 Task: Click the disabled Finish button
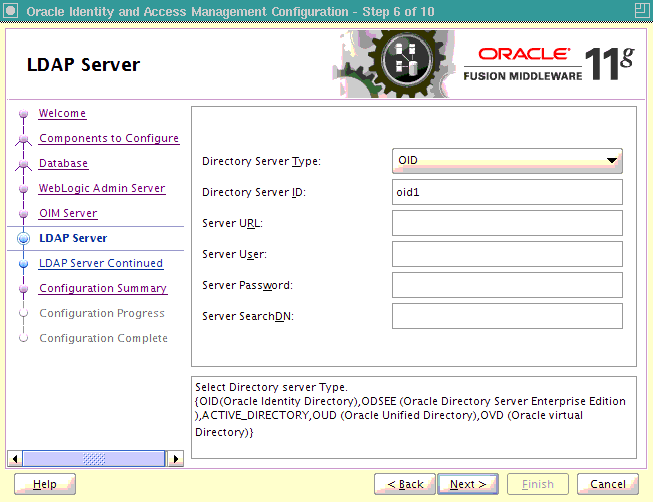click(538, 484)
